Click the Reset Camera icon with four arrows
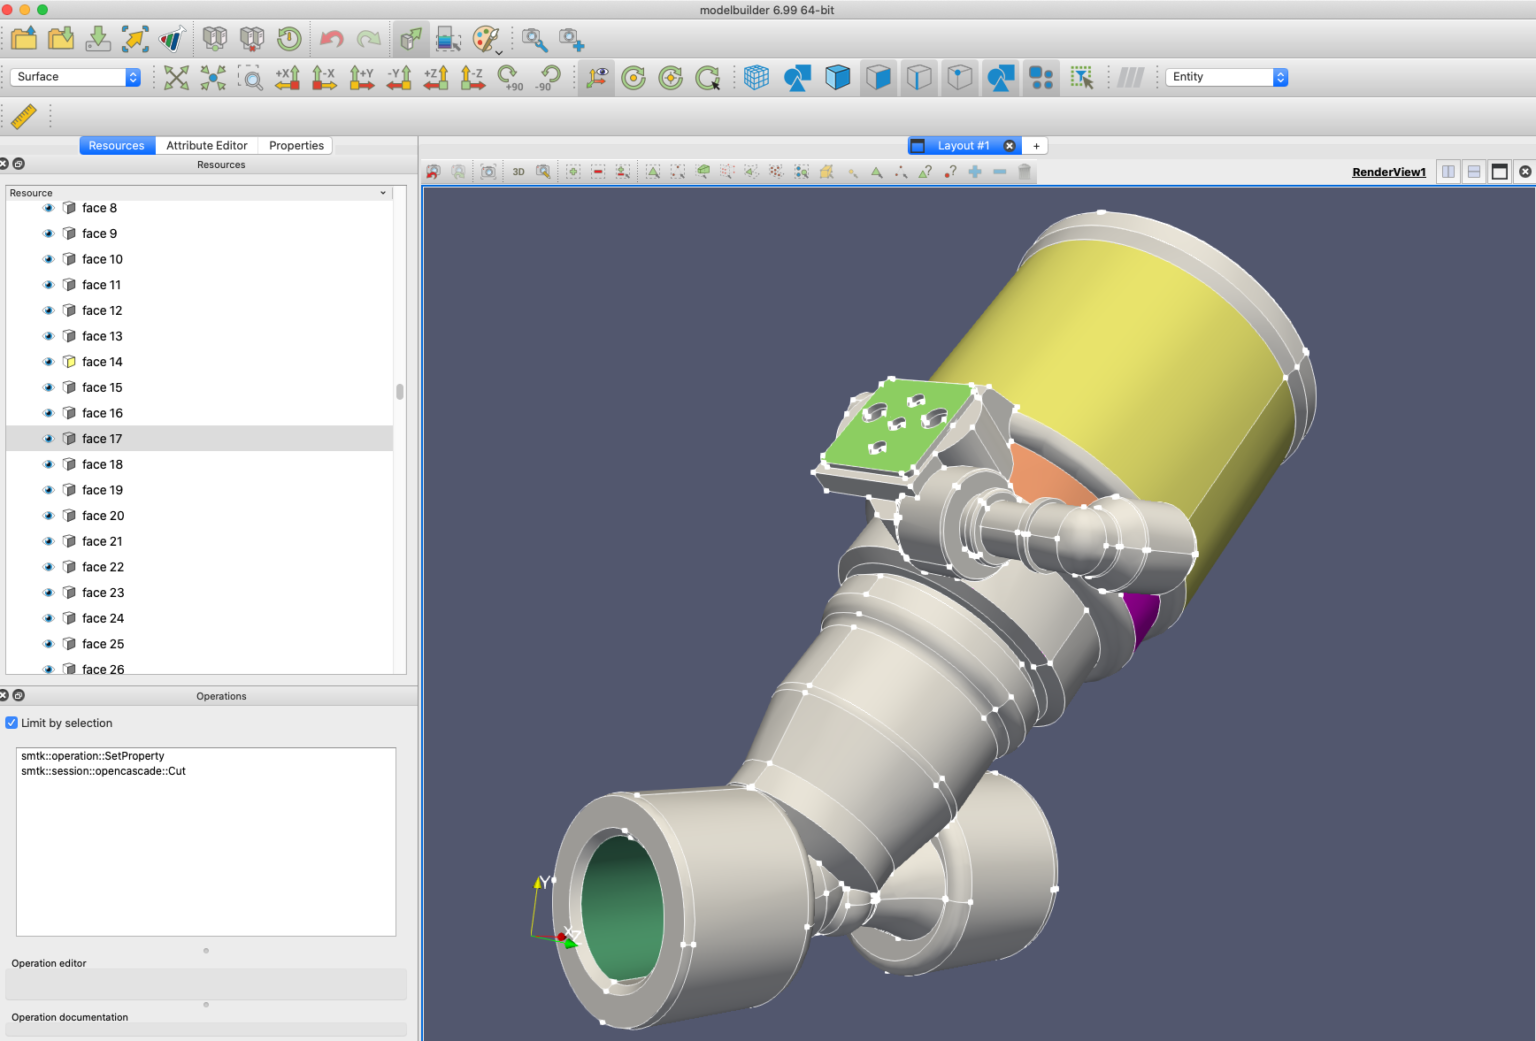This screenshot has width=1536, height=1041. (x=176, y=78)
